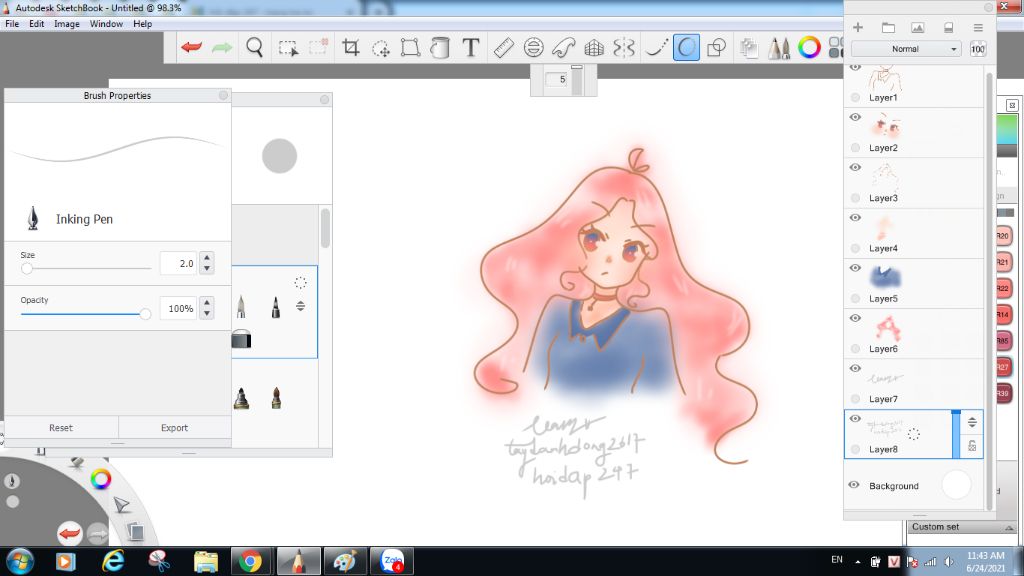This screenshot has height=576, width=1024.
Task: Select the Perspective guide tool
Action: 594,48
